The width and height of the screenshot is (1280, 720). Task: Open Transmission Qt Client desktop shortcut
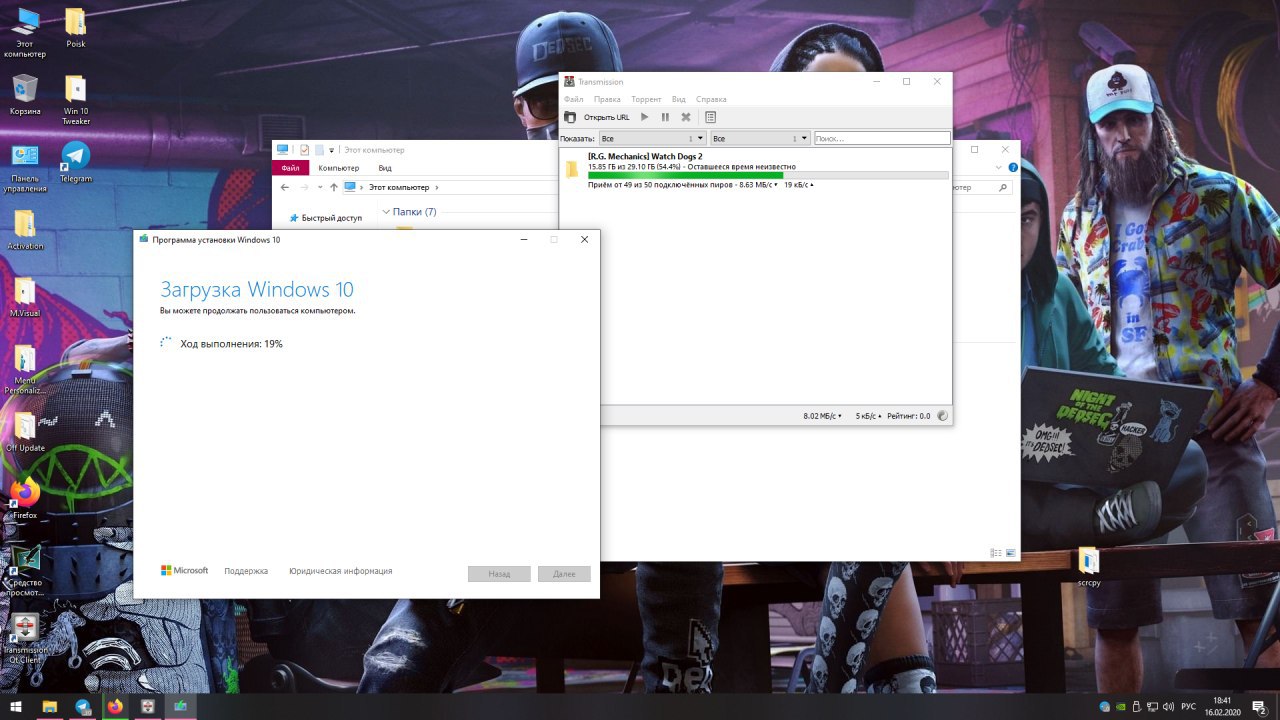click(25, 639)
